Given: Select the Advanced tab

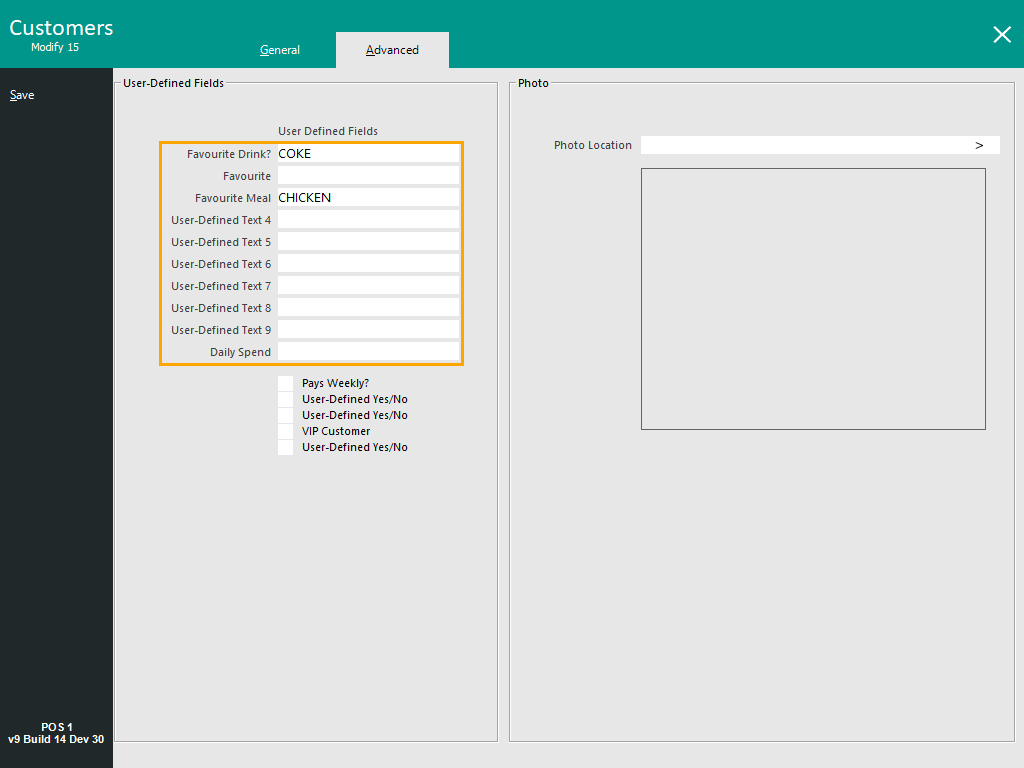Looking at the screenshot, I should [392, 50].
